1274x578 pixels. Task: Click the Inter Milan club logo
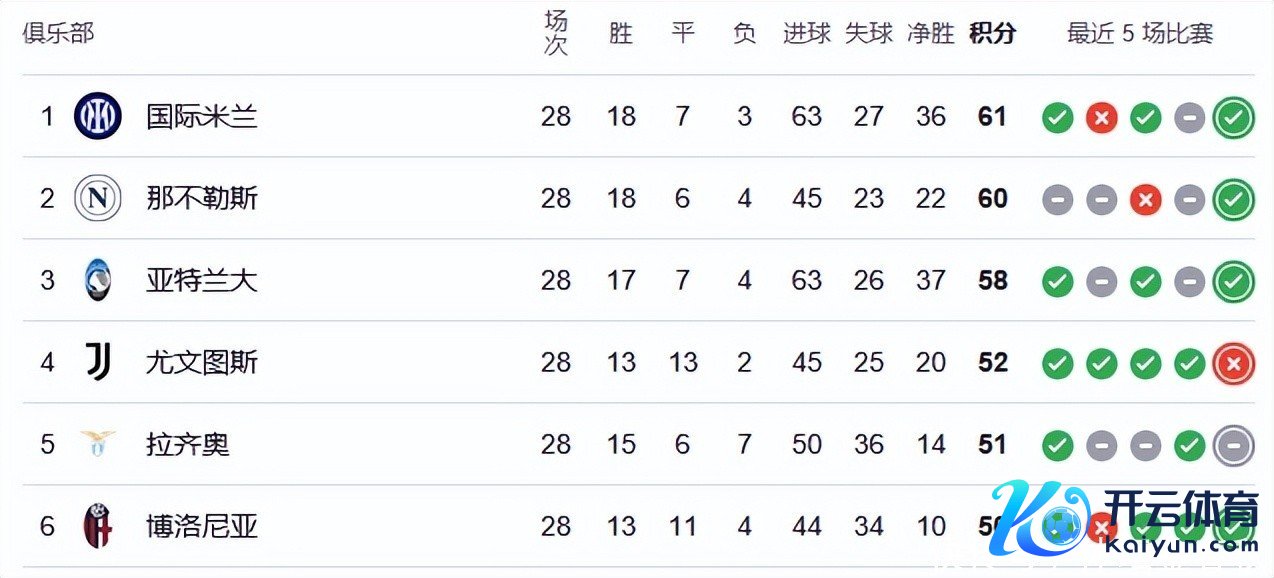point(98,116)
